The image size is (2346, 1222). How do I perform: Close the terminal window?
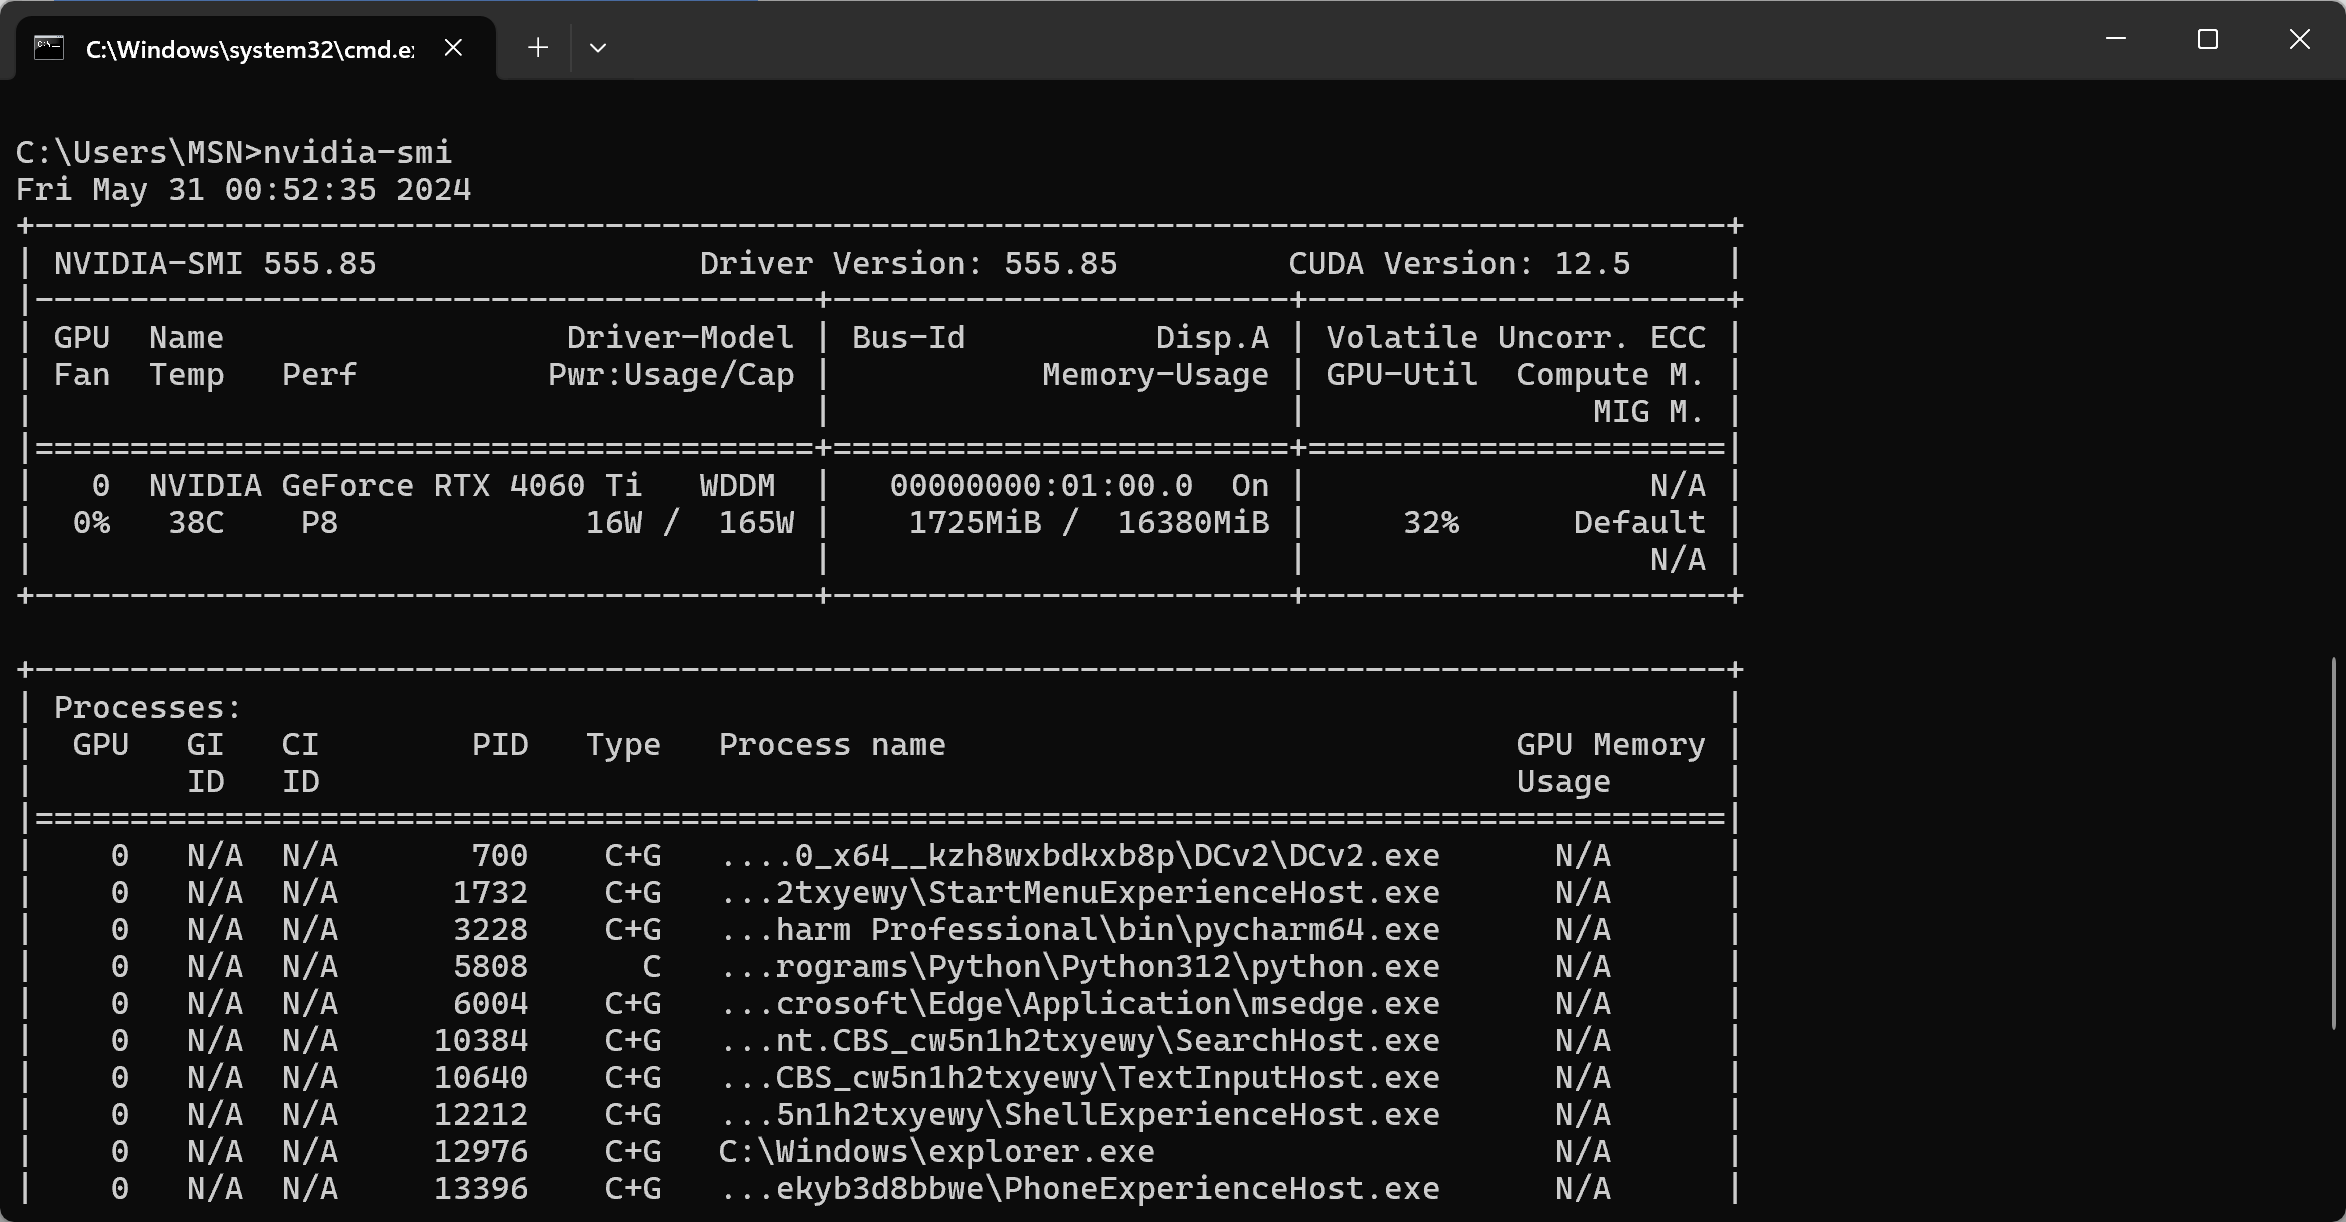tap(2300, 40)
